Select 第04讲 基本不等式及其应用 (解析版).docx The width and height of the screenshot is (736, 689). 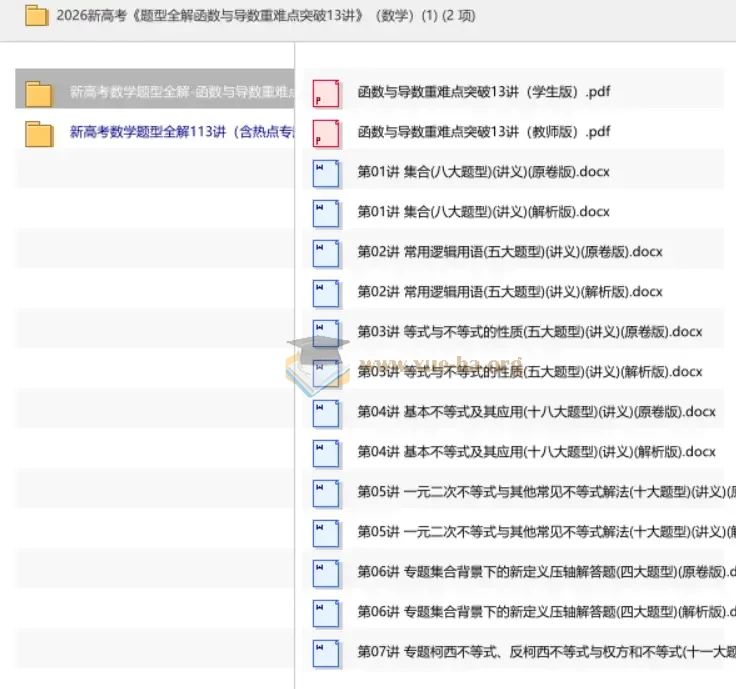coord(537,452)
